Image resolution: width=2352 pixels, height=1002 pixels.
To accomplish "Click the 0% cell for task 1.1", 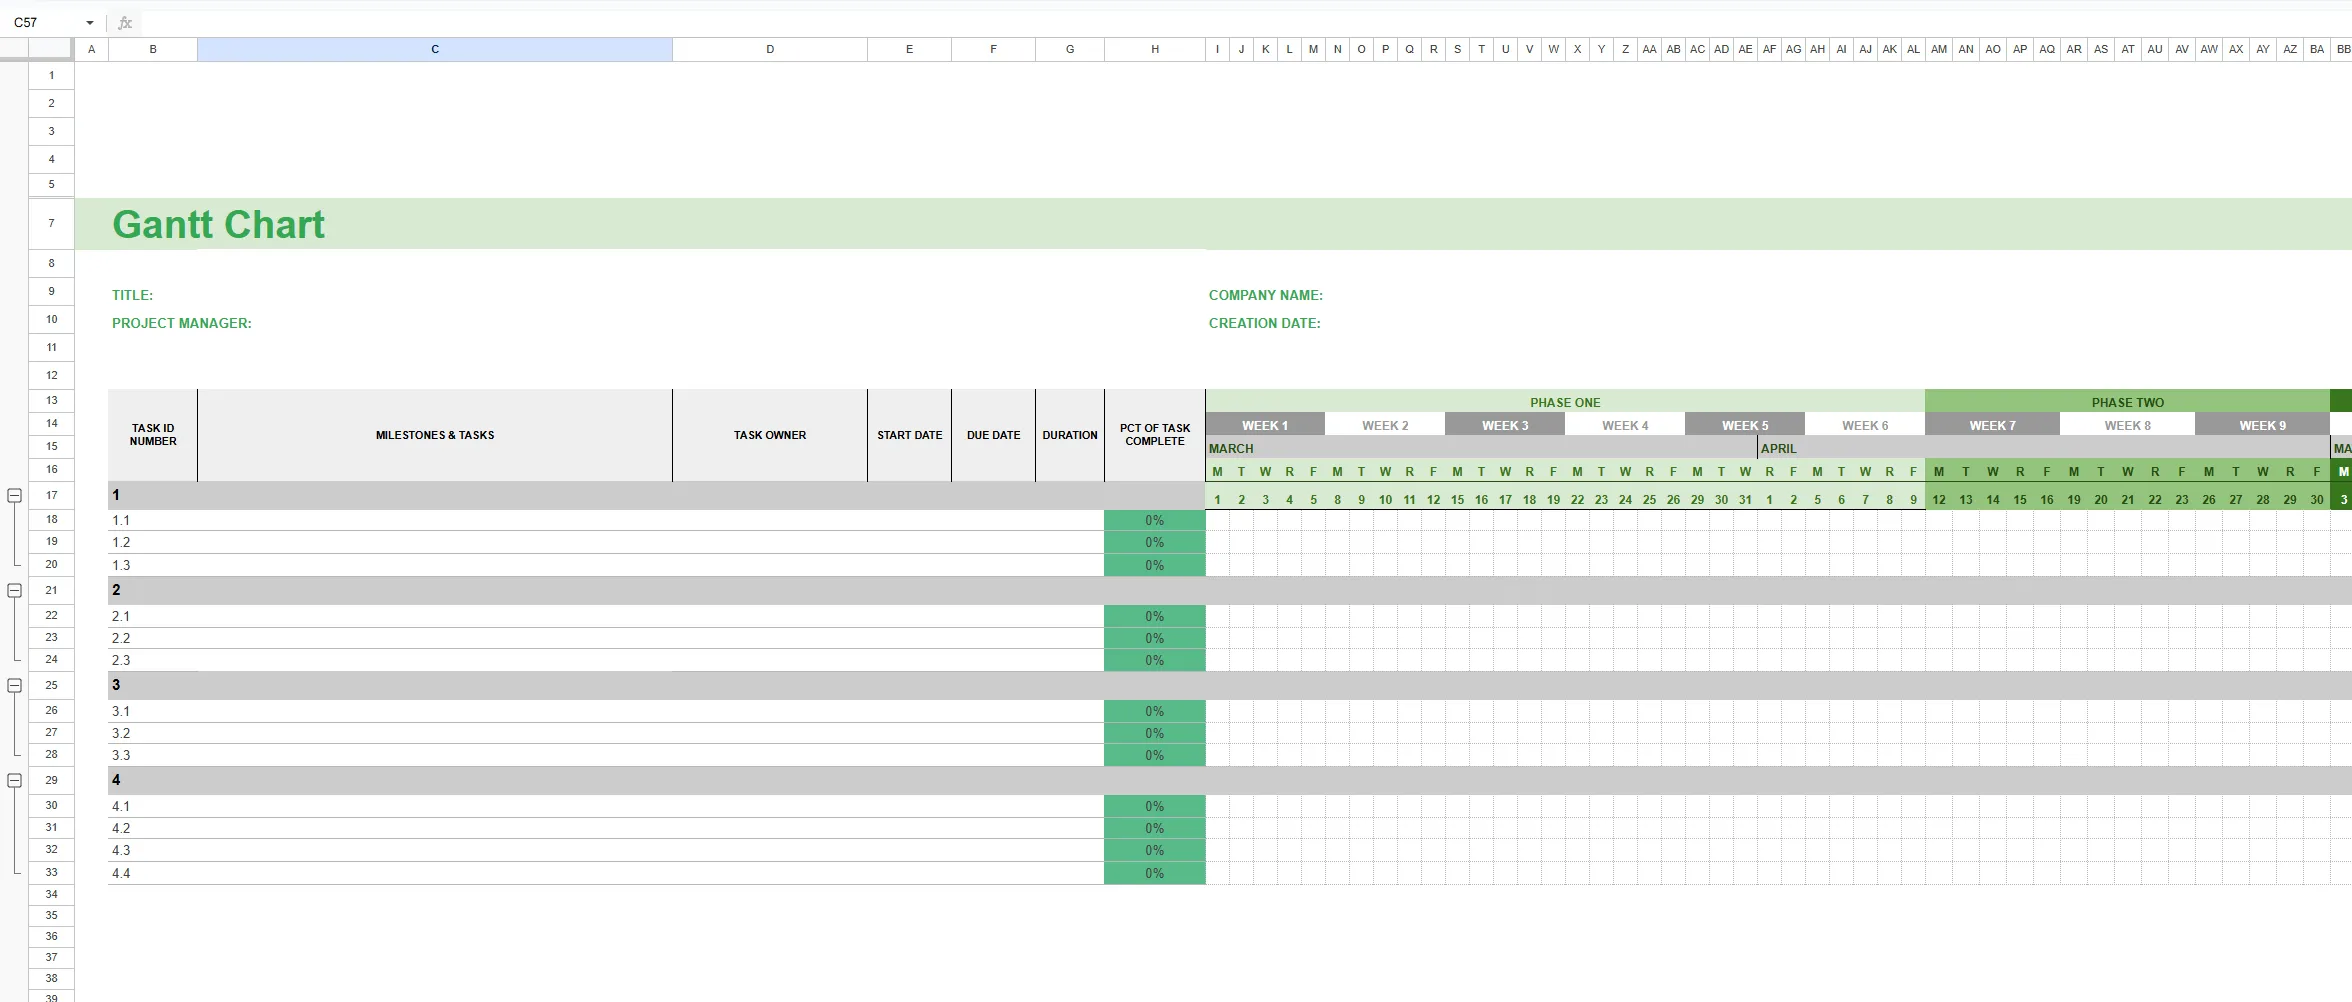I will tap(1155, 520).
